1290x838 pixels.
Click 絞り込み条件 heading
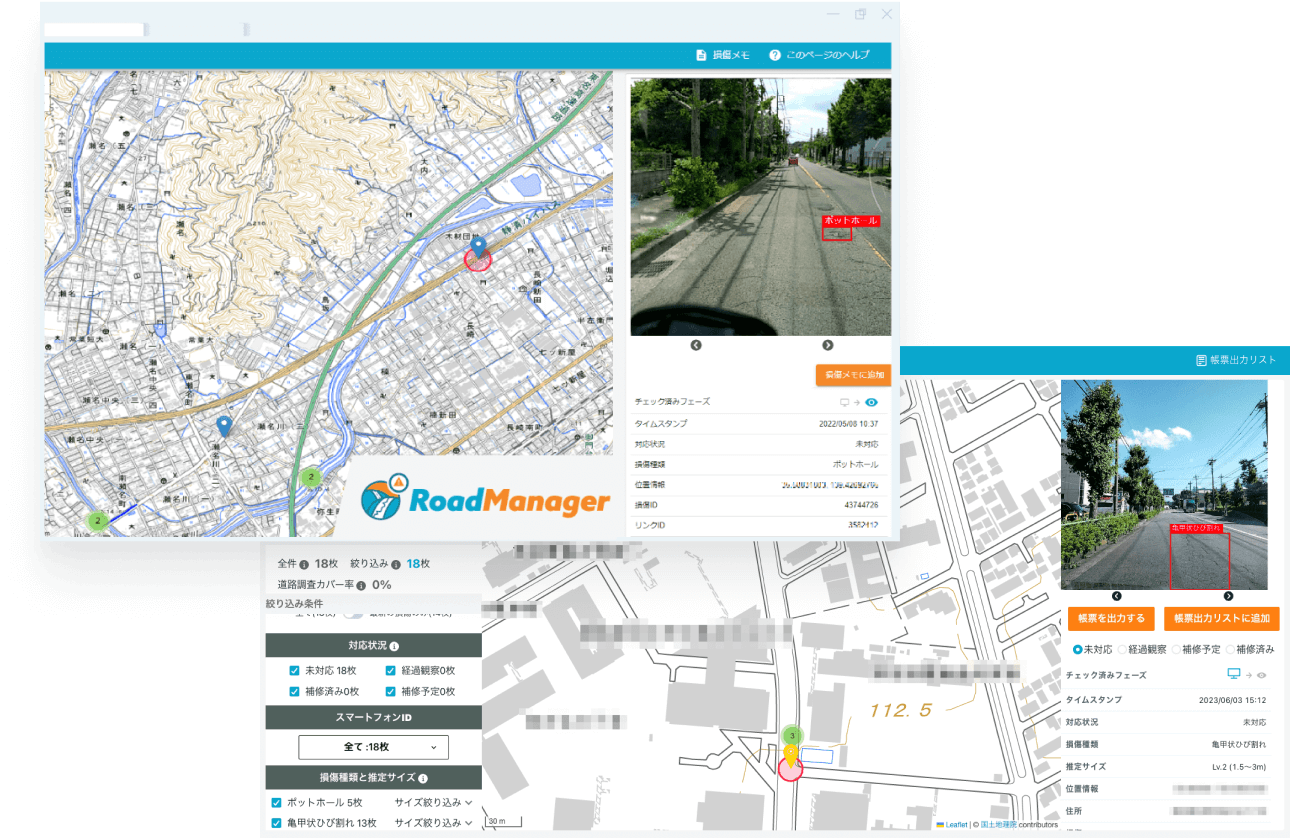(294, 603)
